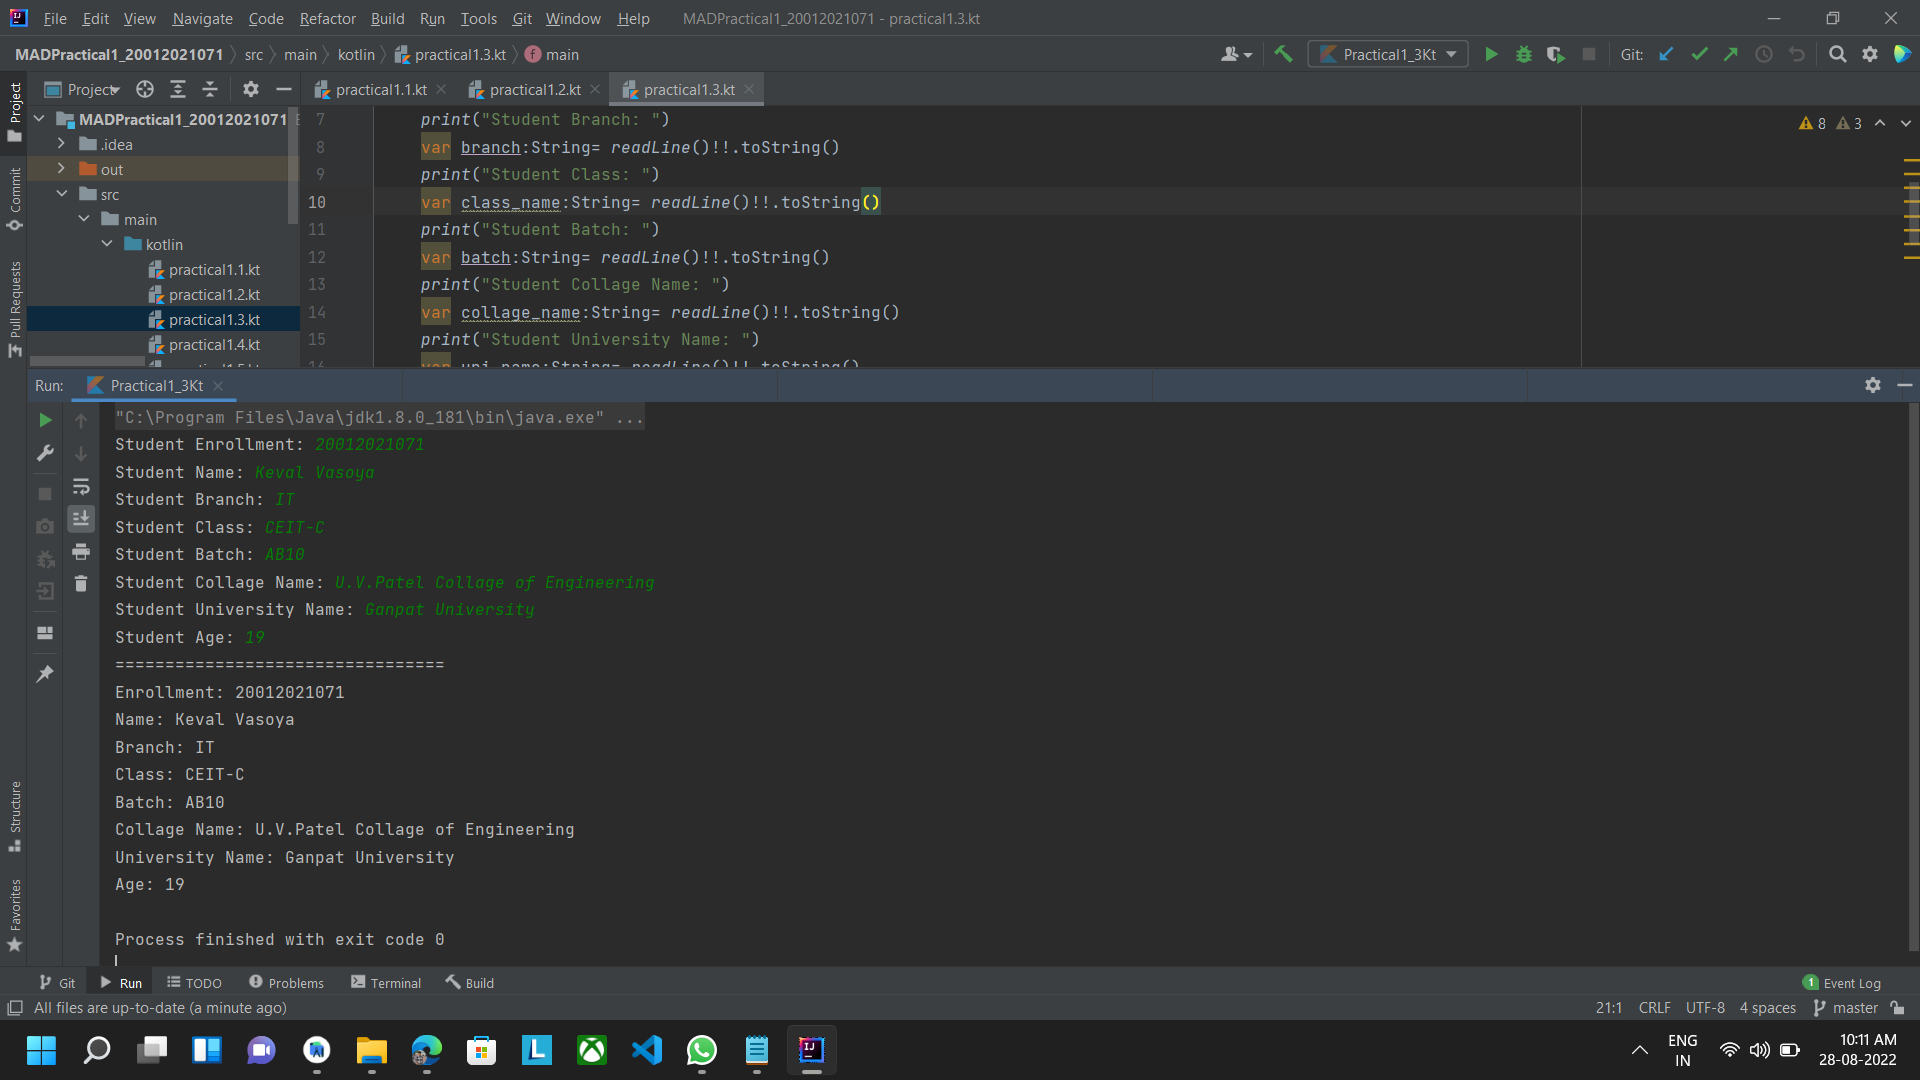Push commits using the Git push arrow

1731,54
